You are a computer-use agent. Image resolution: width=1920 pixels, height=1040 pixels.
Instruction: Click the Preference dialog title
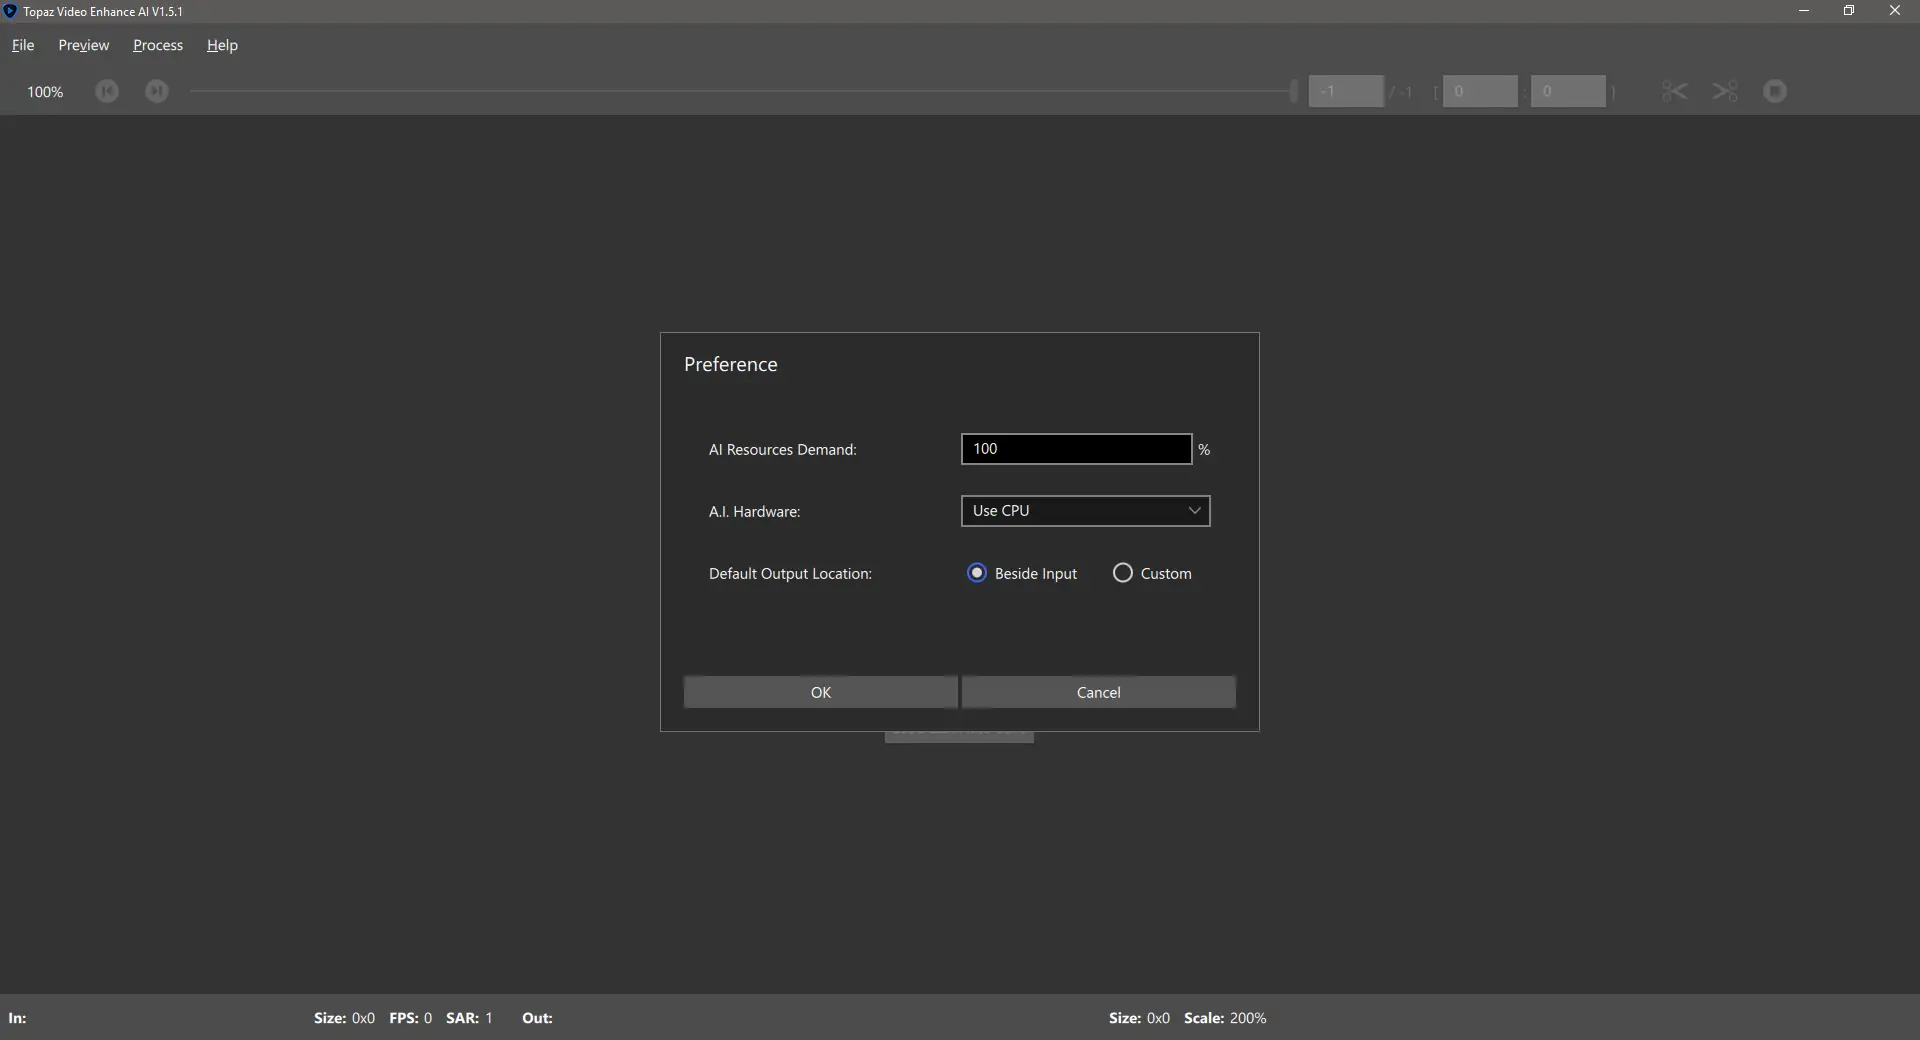coord(731,364)
